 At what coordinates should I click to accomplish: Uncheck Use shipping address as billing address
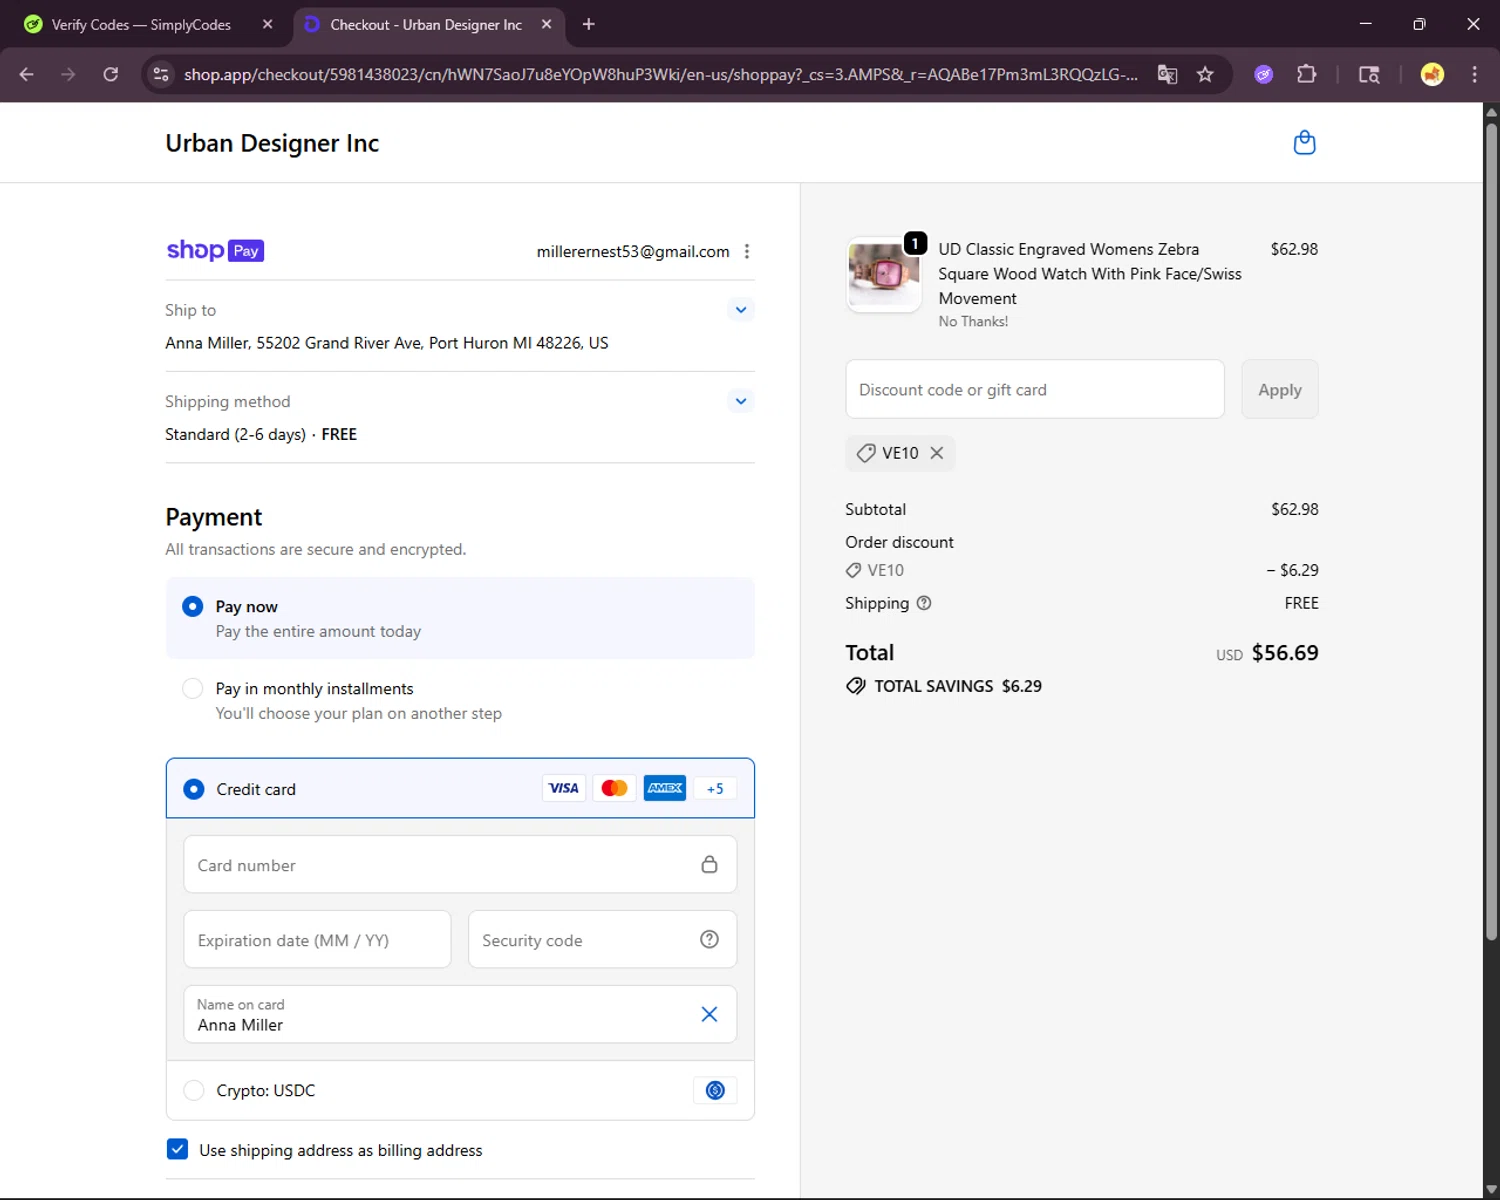pyautogui.click(x=177, y=1149)
